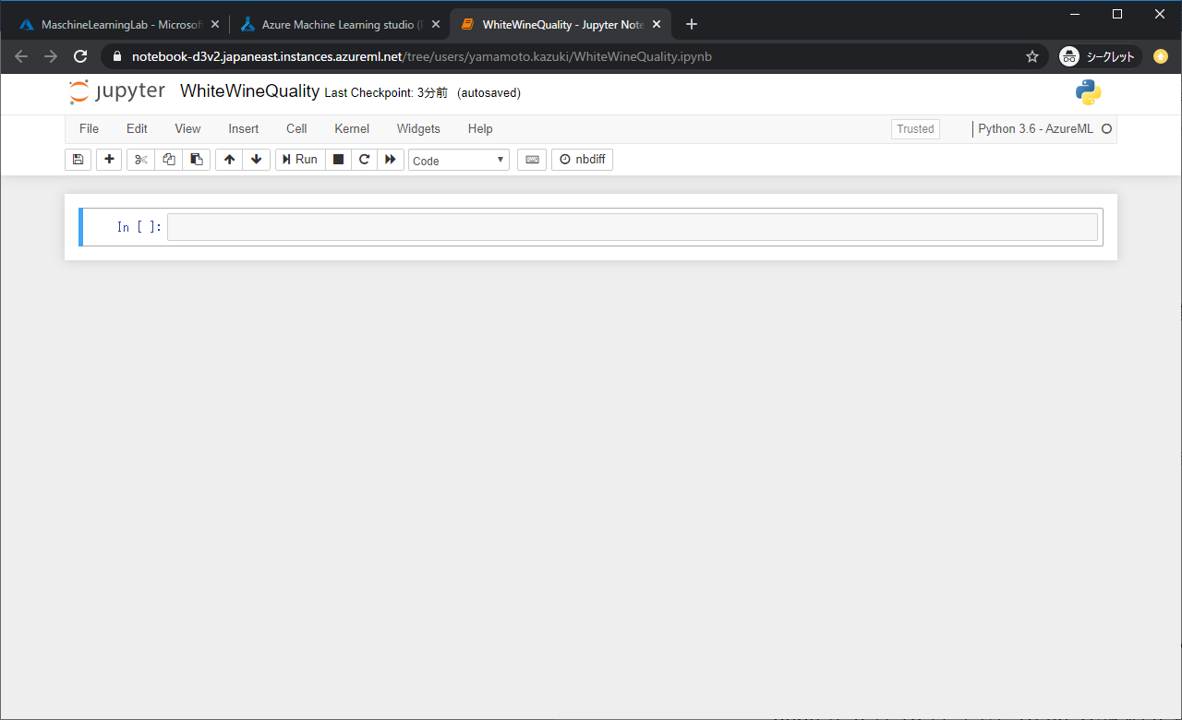This screenshot has width=1182, height=720.
Task: Click the save and checkpoint icon
Action: click(78, 160)
